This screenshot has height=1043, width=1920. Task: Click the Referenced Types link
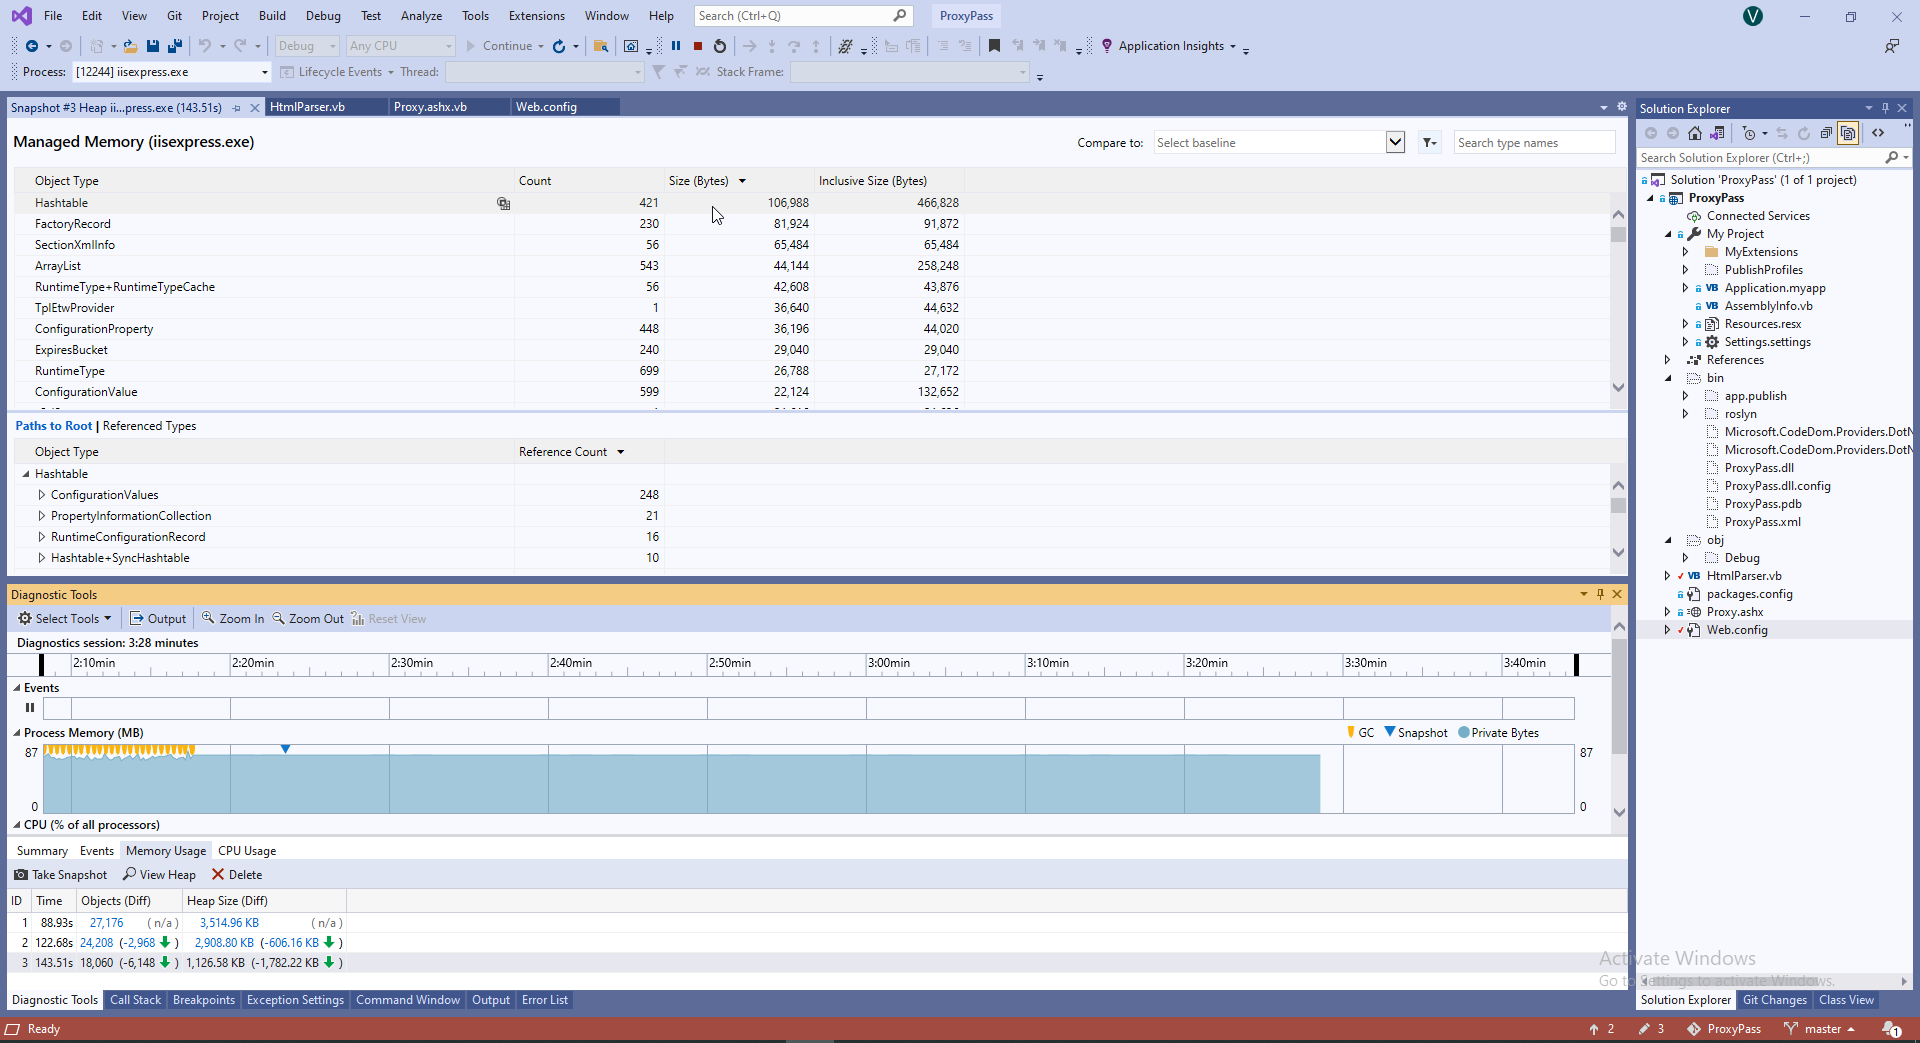pos(149,426)
